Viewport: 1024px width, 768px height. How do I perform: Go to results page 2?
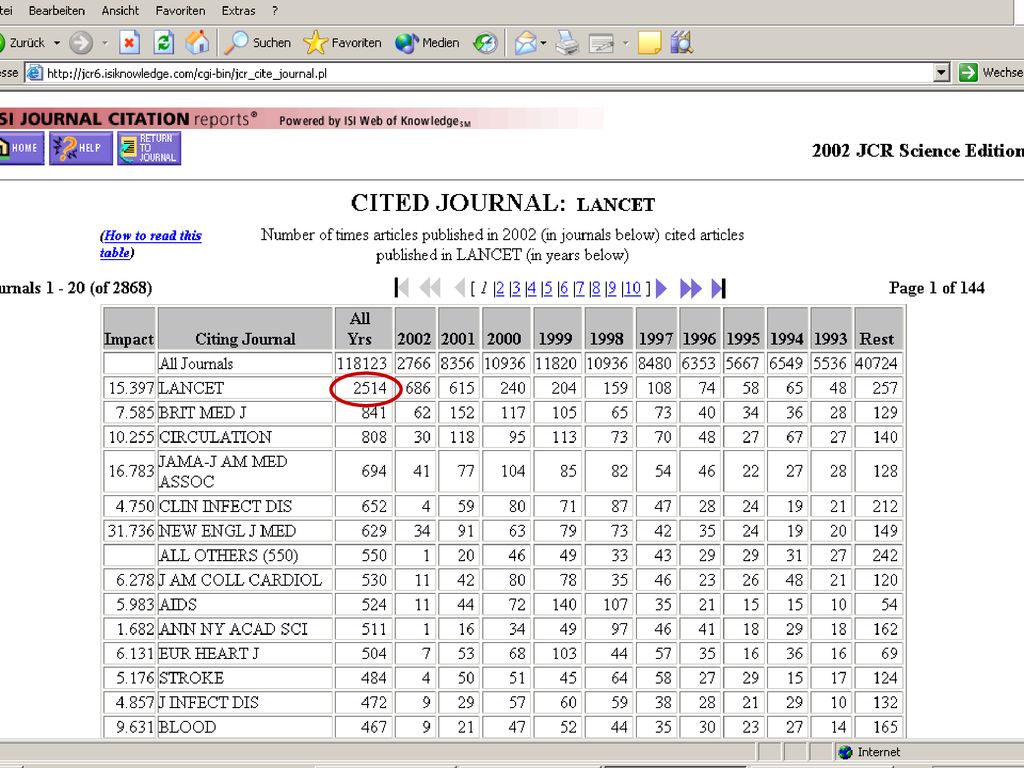click(x=500, y=289)
